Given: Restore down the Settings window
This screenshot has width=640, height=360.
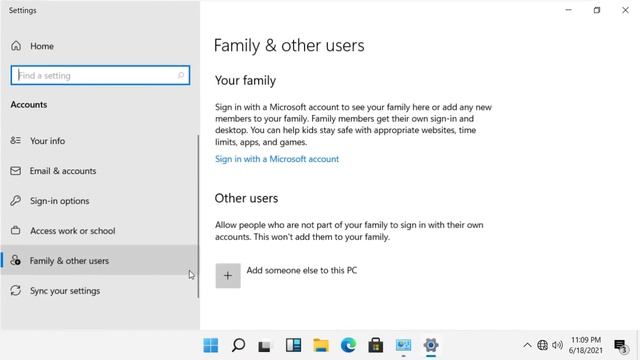Looking at the screenshot, I should pos(597,10).
